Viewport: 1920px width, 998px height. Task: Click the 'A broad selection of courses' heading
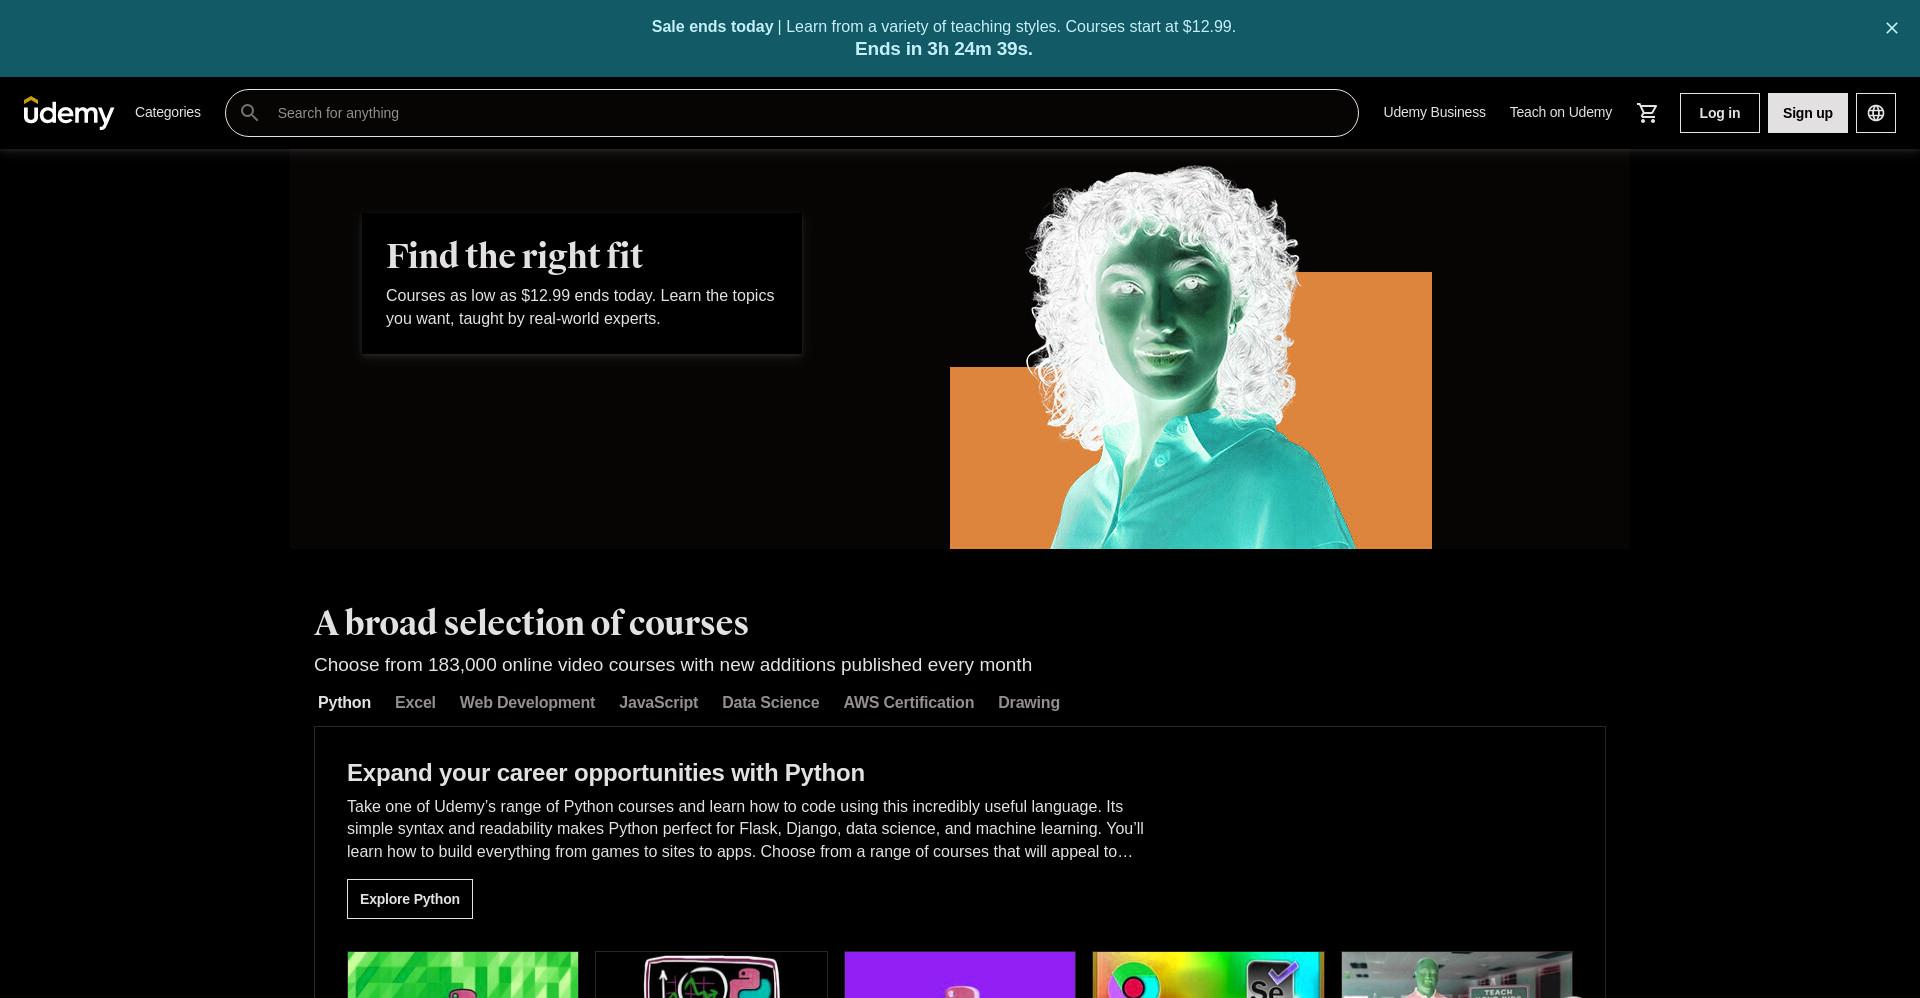[531, 623]
